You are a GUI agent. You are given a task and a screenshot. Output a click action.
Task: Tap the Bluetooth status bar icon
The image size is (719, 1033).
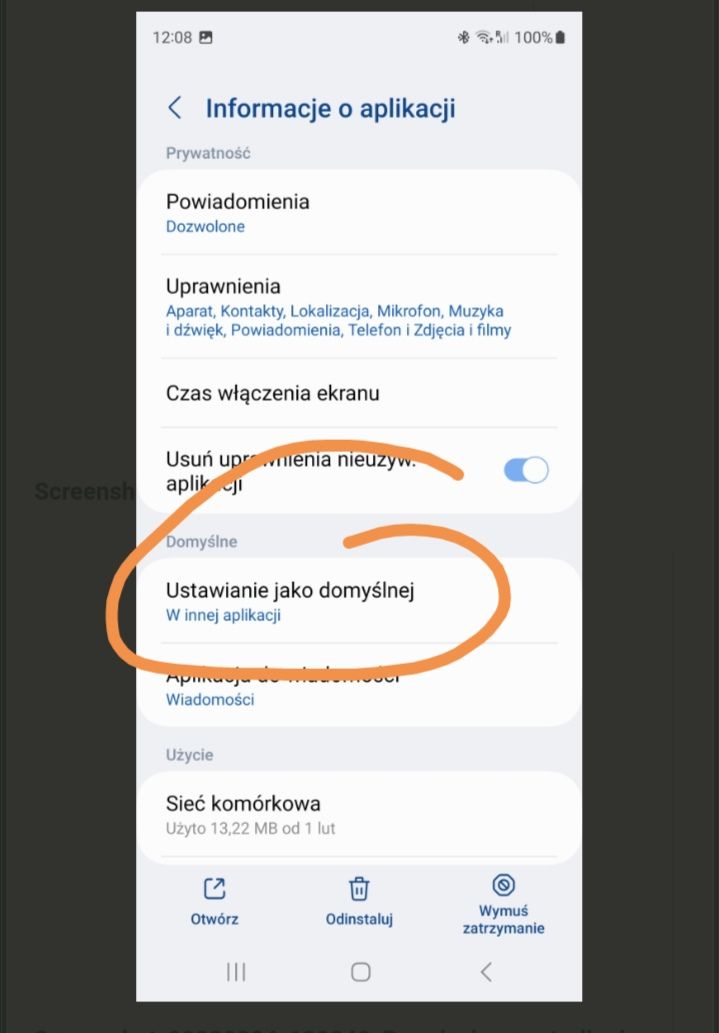click(463, 38)
